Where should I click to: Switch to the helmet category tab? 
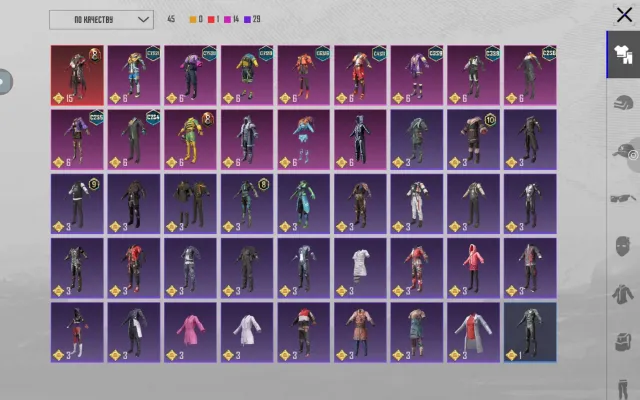[x=623, y=102]
